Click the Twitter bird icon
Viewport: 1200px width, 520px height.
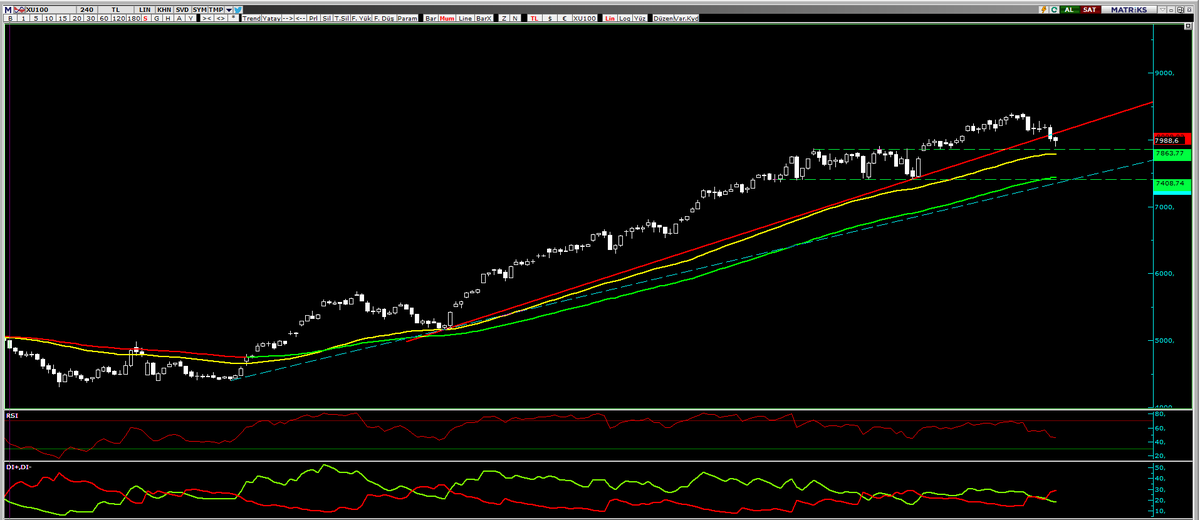point(238,9)
